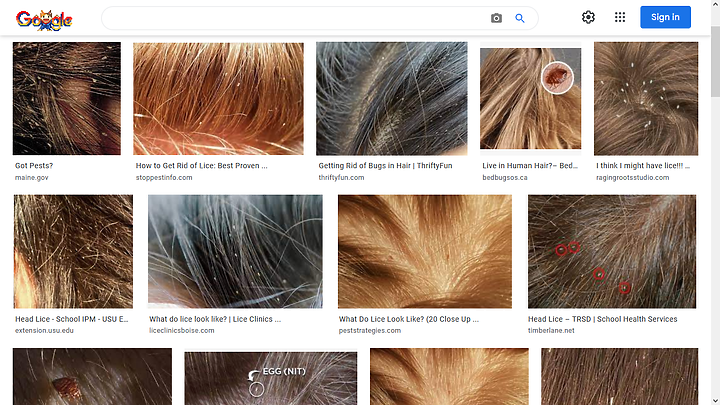
Task: Open the Google apps grid
Action: (x=620, y=17)
